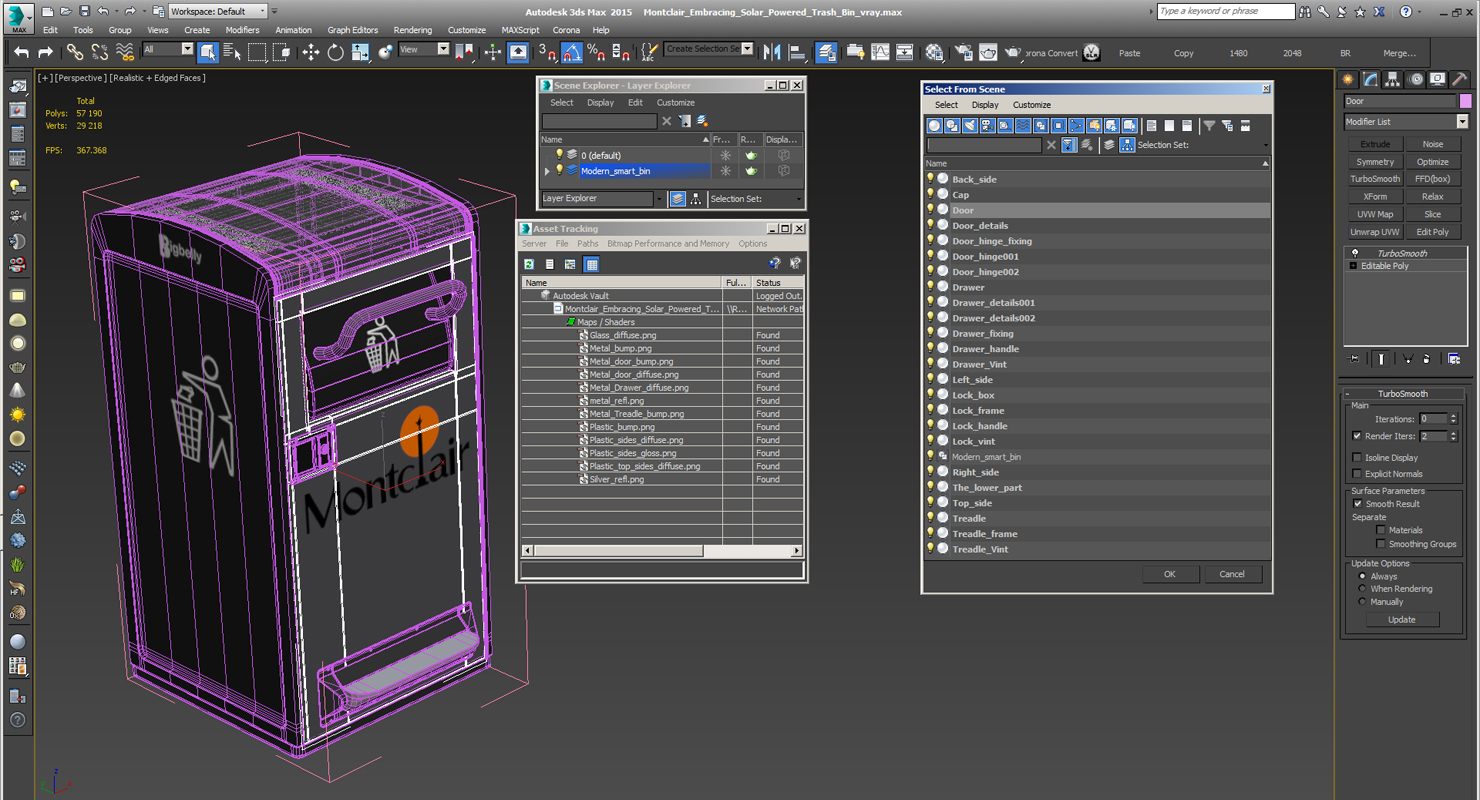This screenshot has width=1480, height=800.
Task: Click the Unwrap UVW modifier button
Action: [1375, 232]
